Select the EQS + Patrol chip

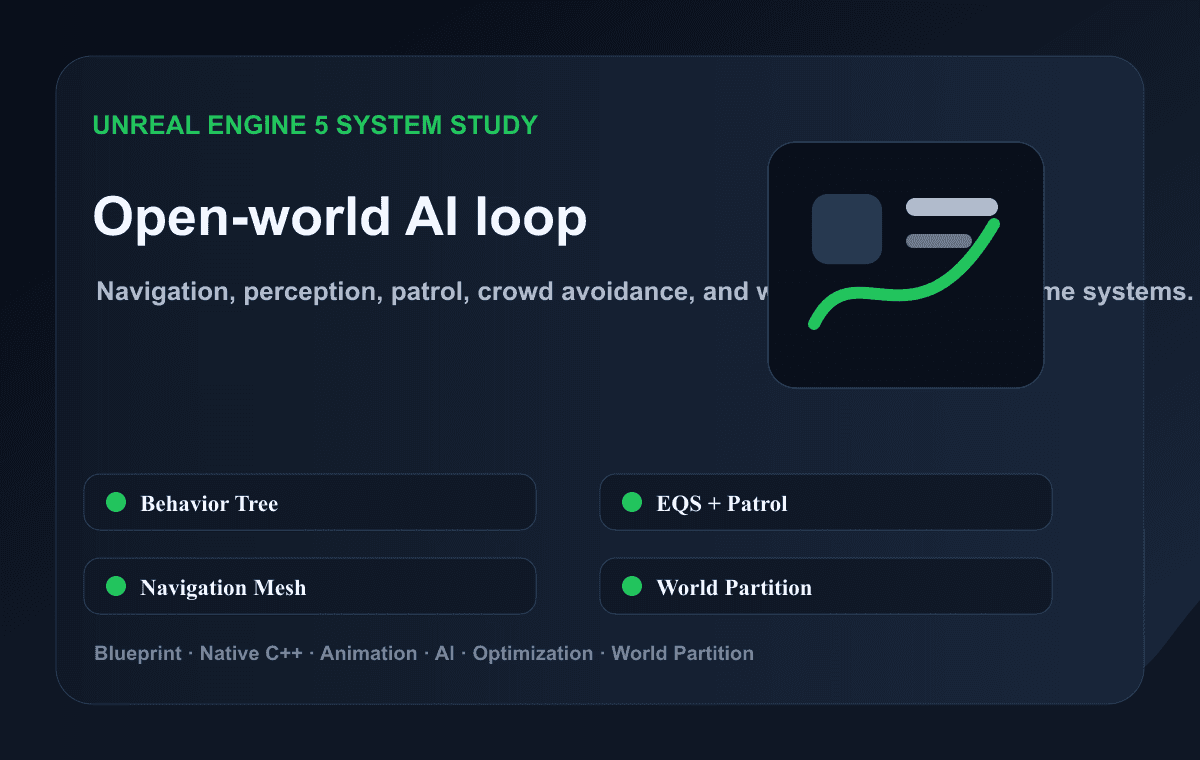click(826, 502)
